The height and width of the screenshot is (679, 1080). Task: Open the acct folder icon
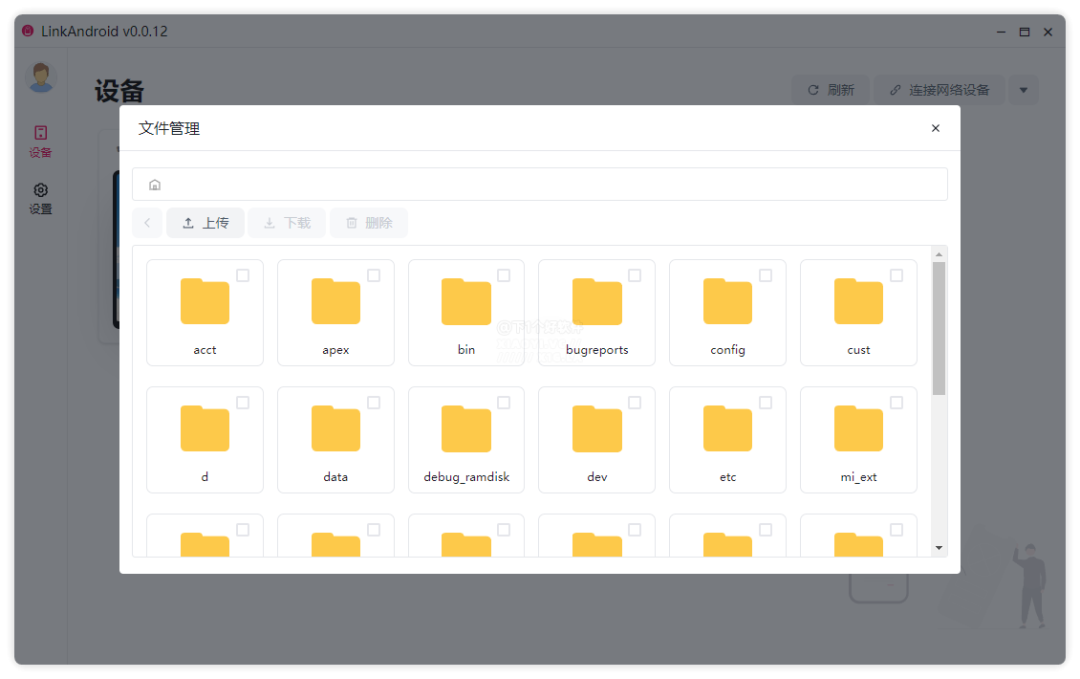click(x=205, y=301)
